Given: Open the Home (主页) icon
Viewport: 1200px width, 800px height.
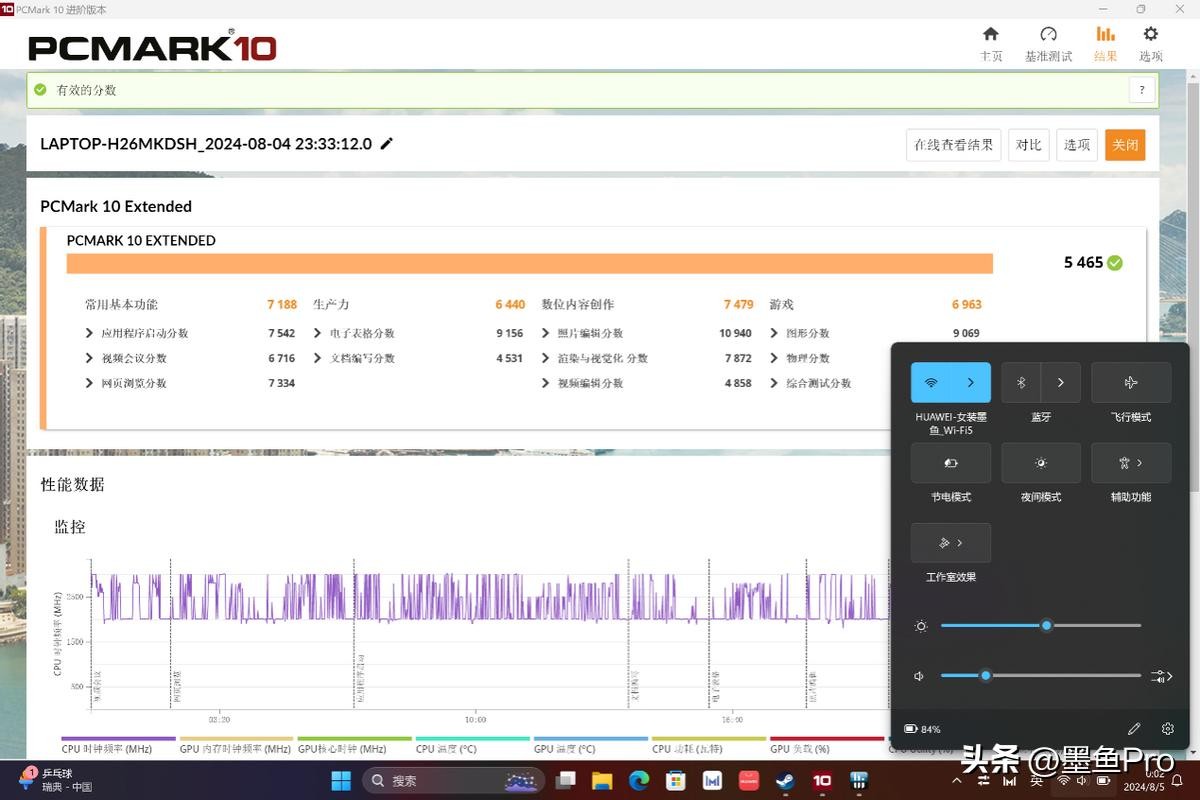Looking at the screenshot, I should click(990, 43).
